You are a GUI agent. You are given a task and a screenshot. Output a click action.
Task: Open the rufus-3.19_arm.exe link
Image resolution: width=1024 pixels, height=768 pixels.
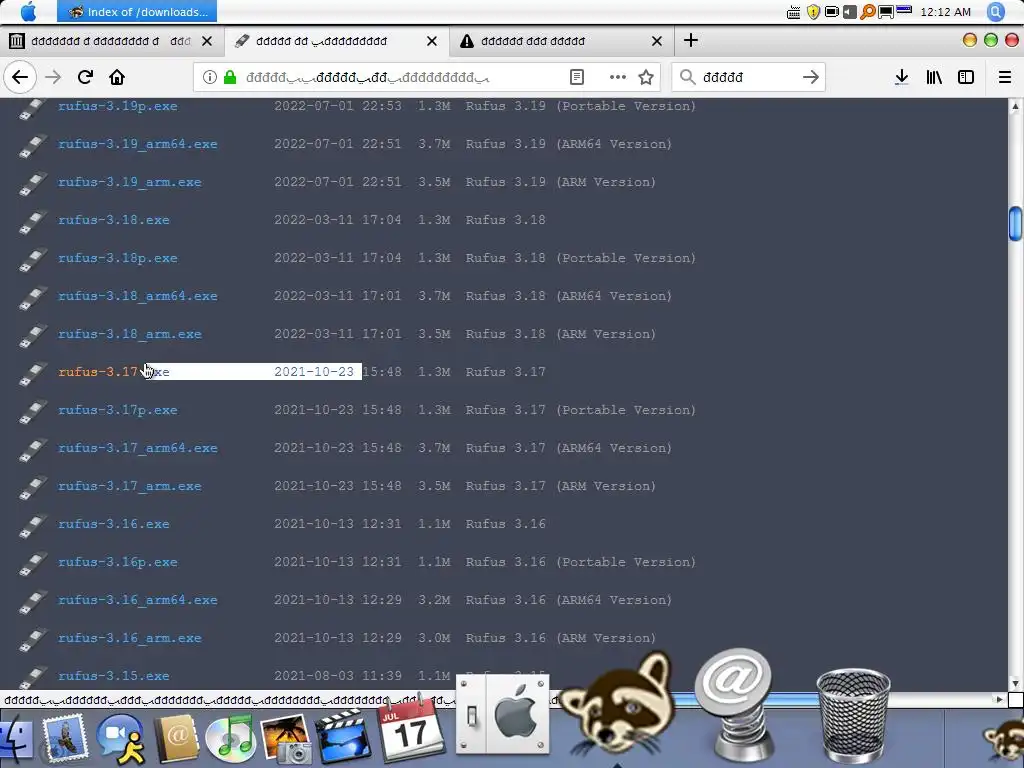130,182
